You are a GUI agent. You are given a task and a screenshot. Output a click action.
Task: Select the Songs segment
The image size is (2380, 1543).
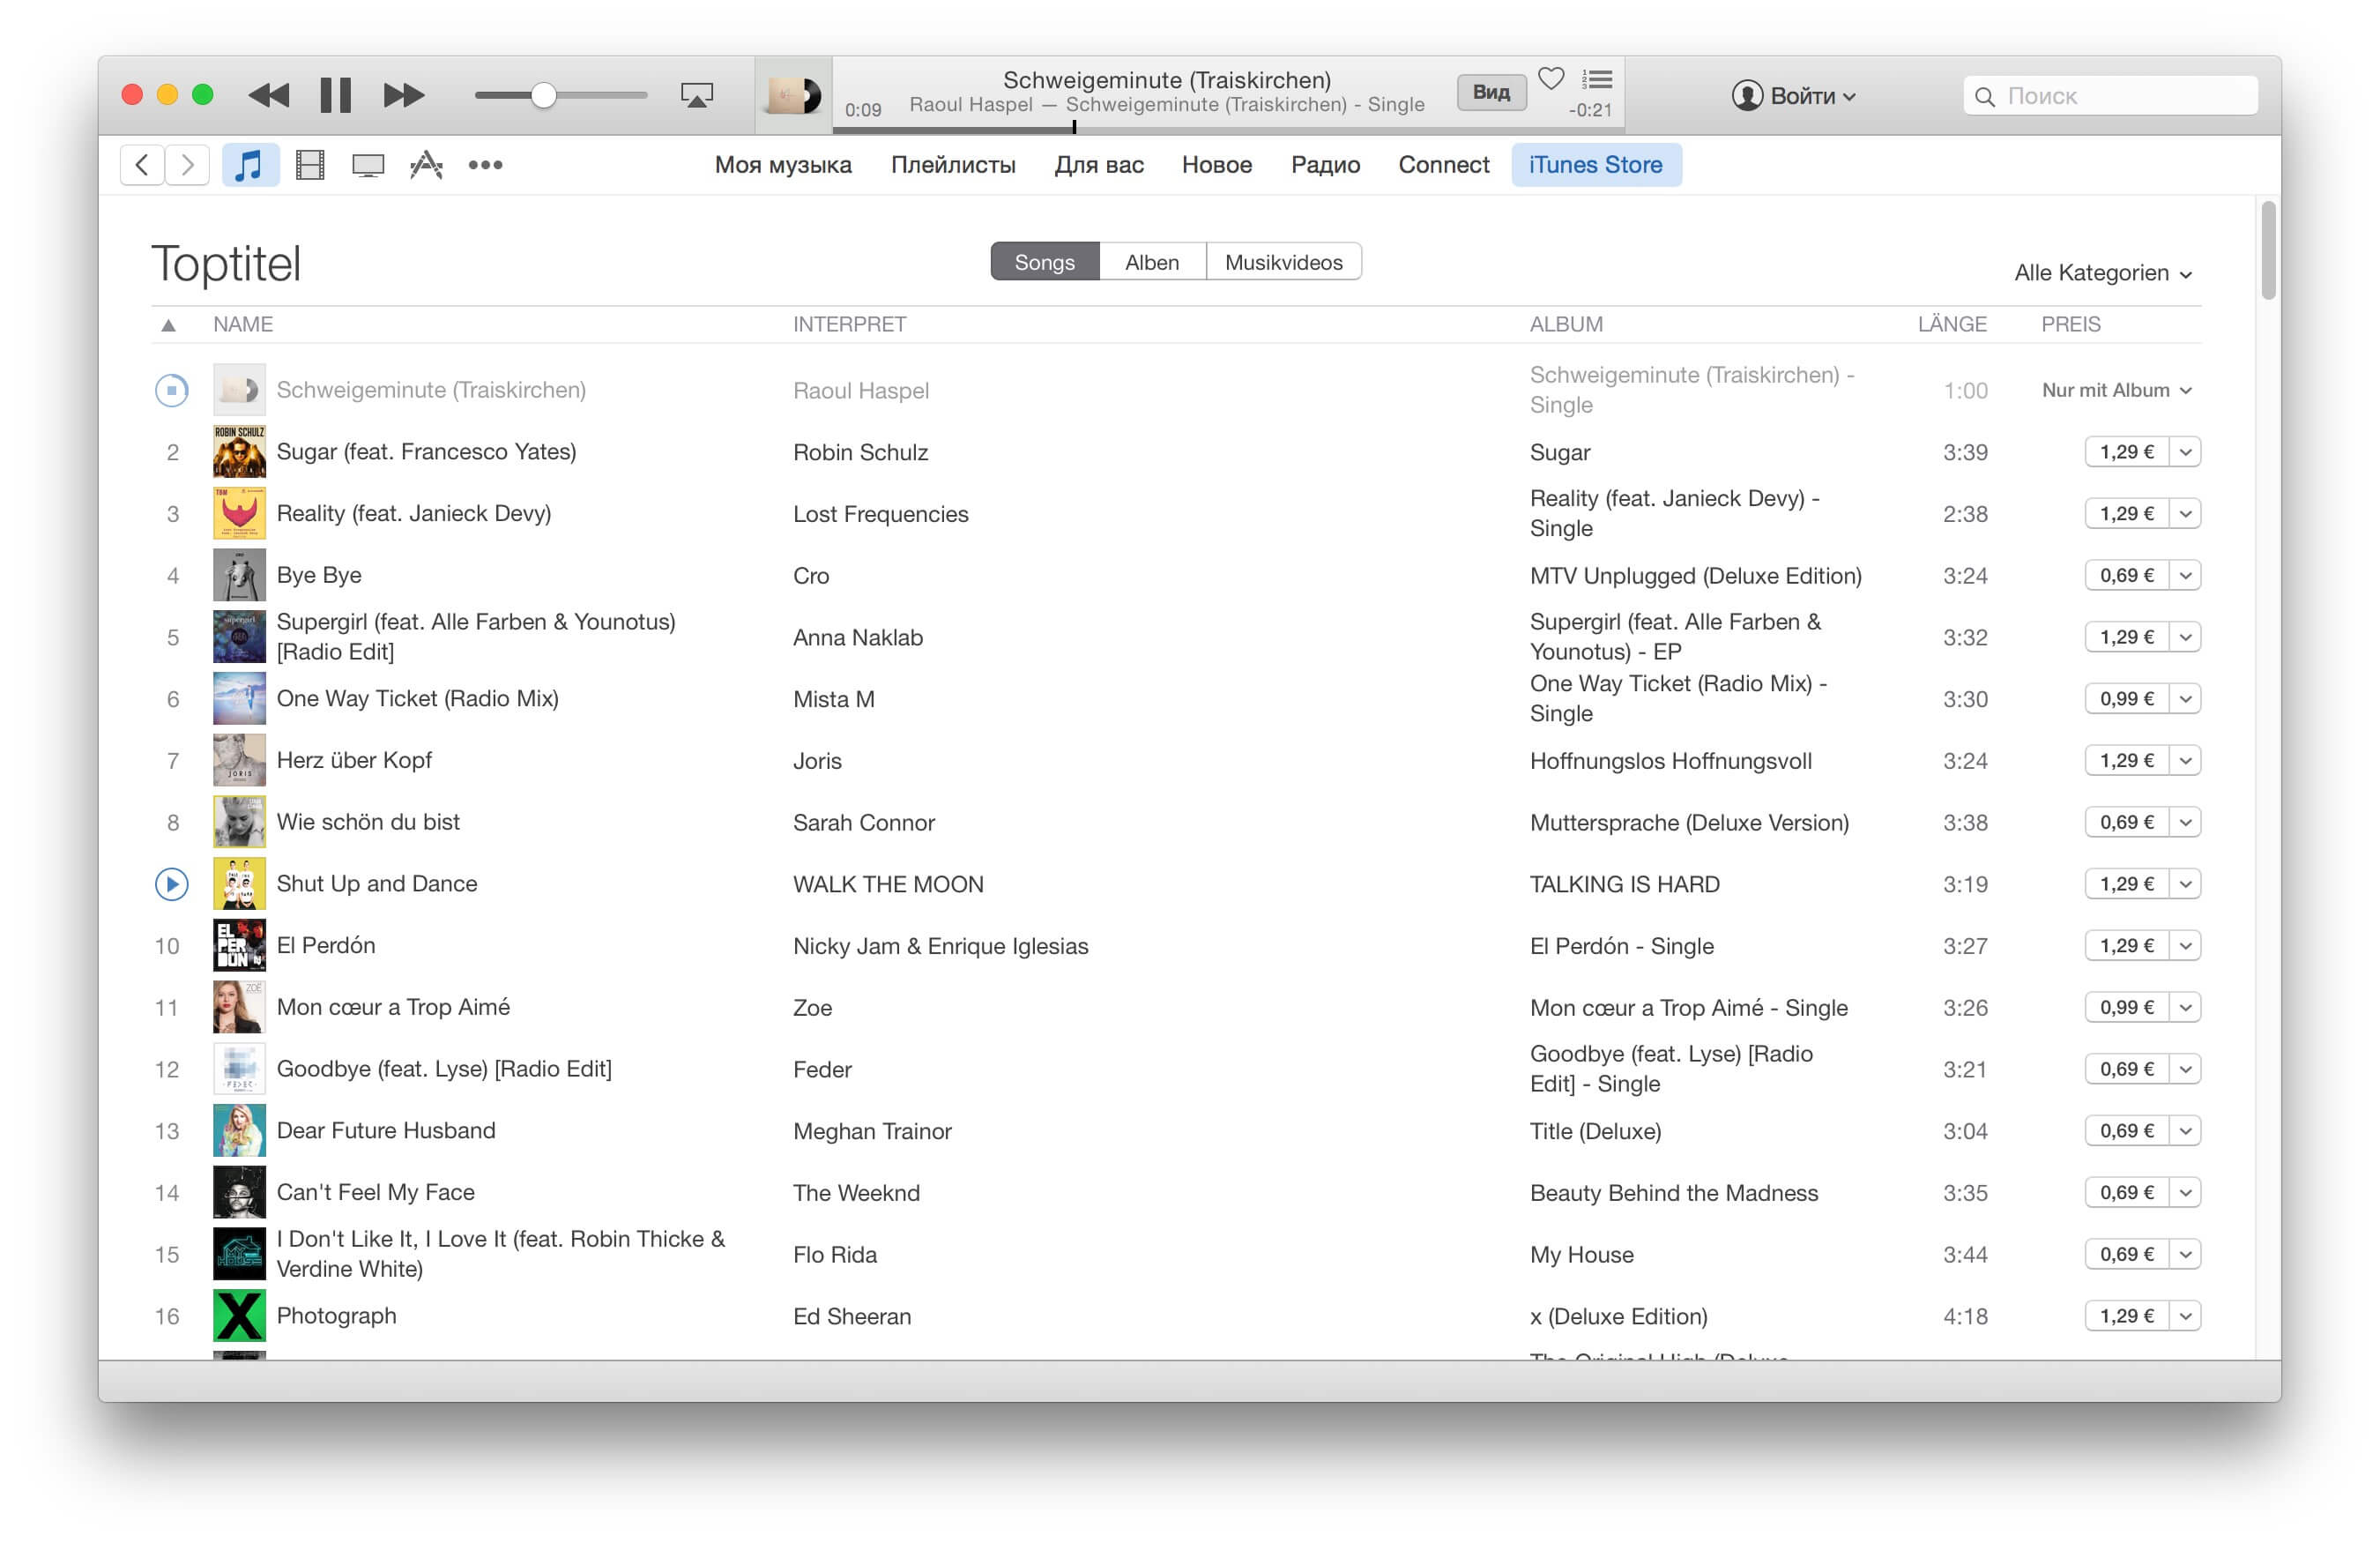(x=1044, y=262)
